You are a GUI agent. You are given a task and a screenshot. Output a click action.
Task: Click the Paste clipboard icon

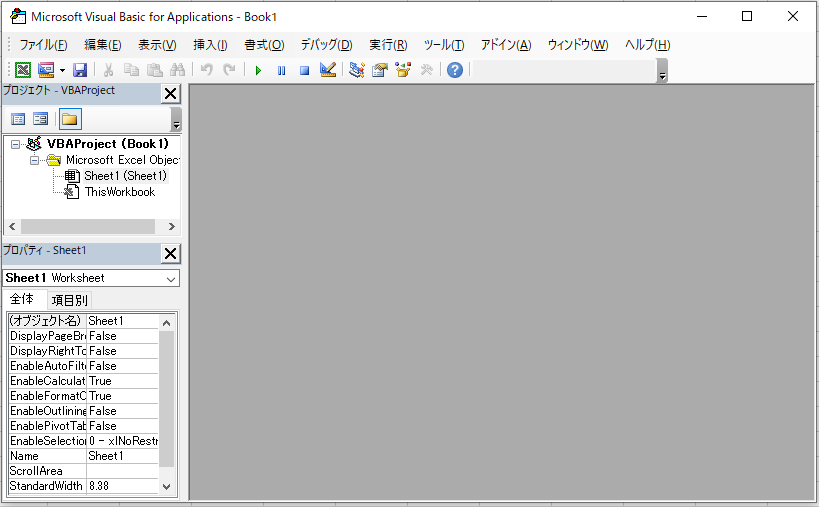[x=155, y=69]
